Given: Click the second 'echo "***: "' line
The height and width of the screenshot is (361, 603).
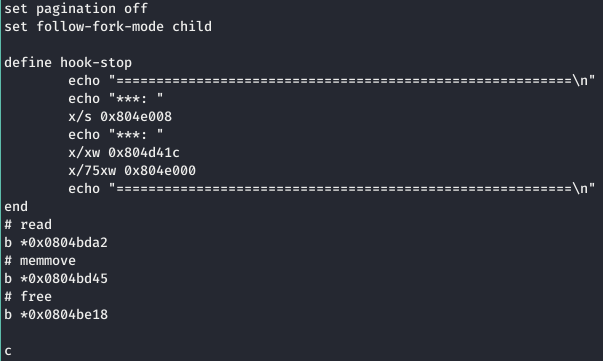Looking at the screenshot, I should click(116, 135).
